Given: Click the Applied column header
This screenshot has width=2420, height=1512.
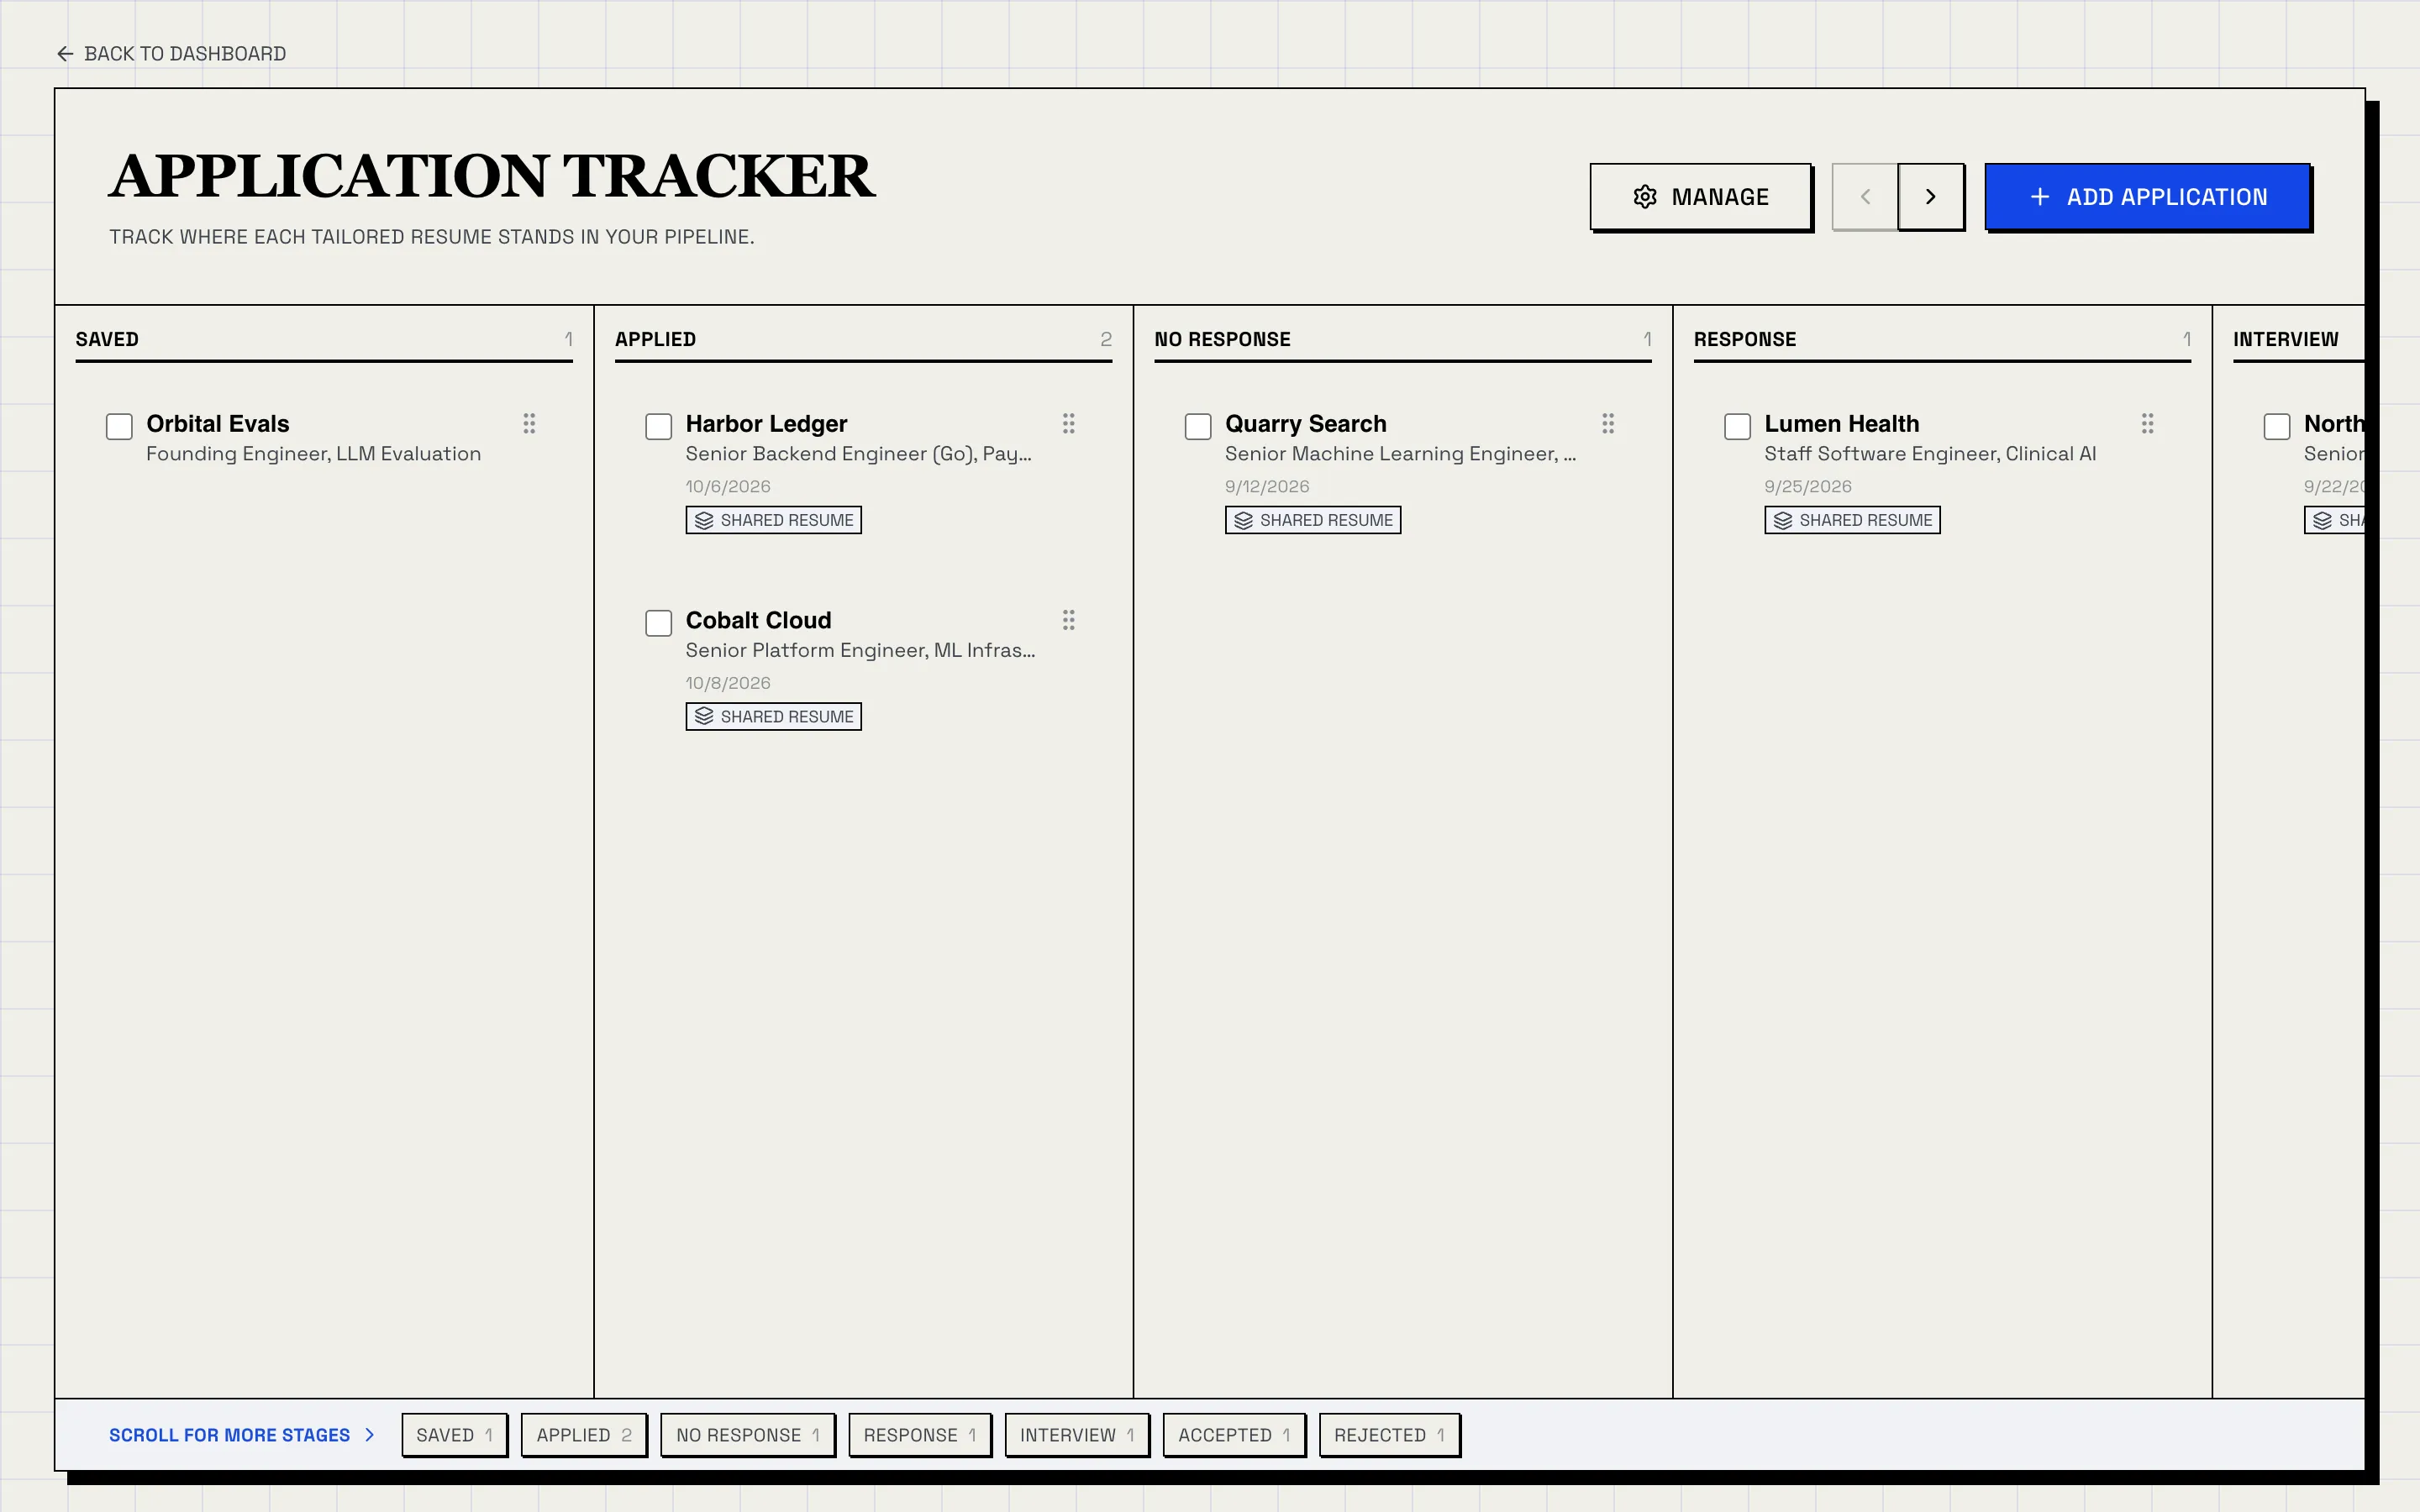Looking at the screenshot, I should click(655, 339).
